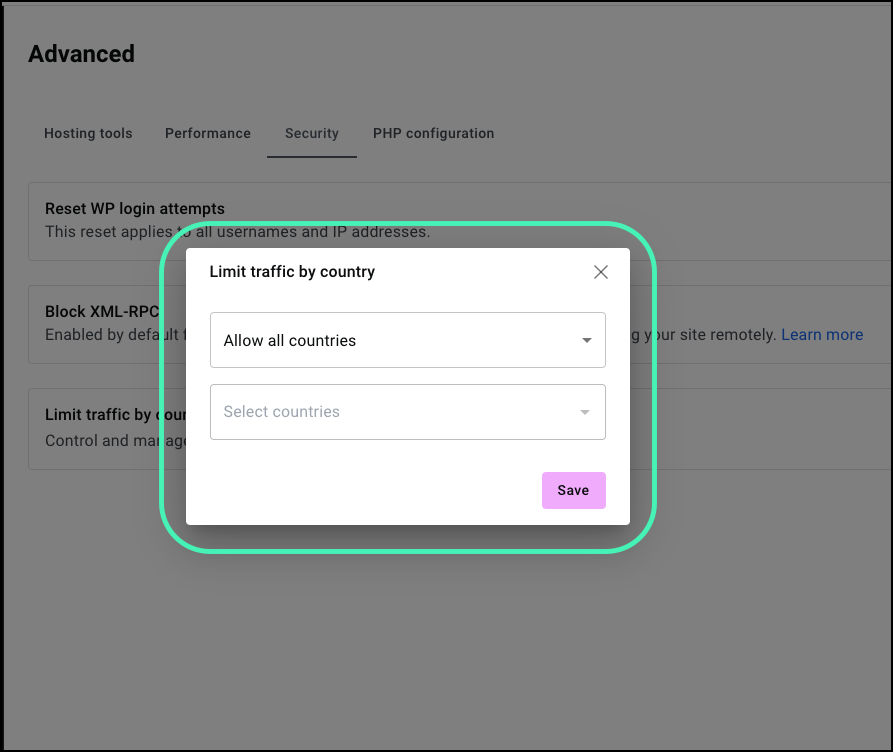Click the Allow all countries combo box text
The height and width of the screenshot is (752, 893).
coord(289,340)
